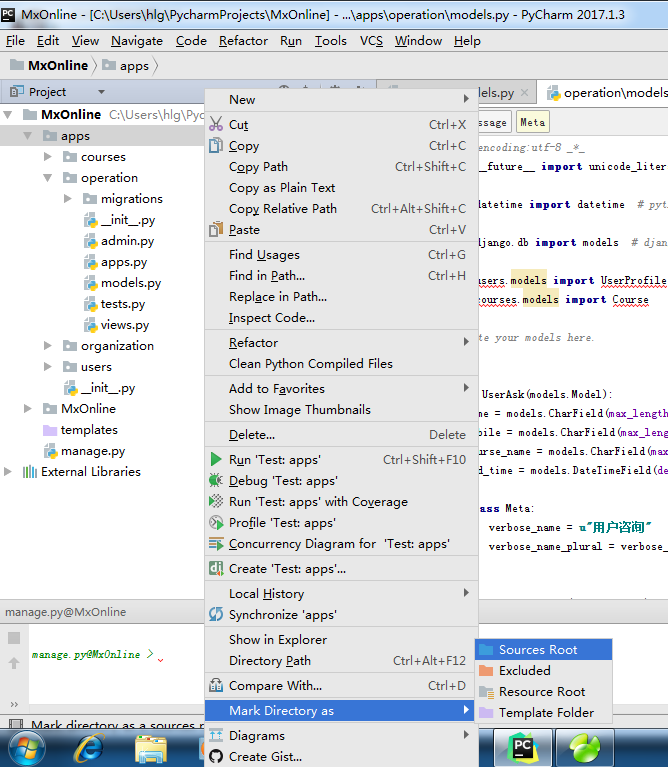668x767 pixels.
Task: Select Show in Explorer
Action: 341,639
